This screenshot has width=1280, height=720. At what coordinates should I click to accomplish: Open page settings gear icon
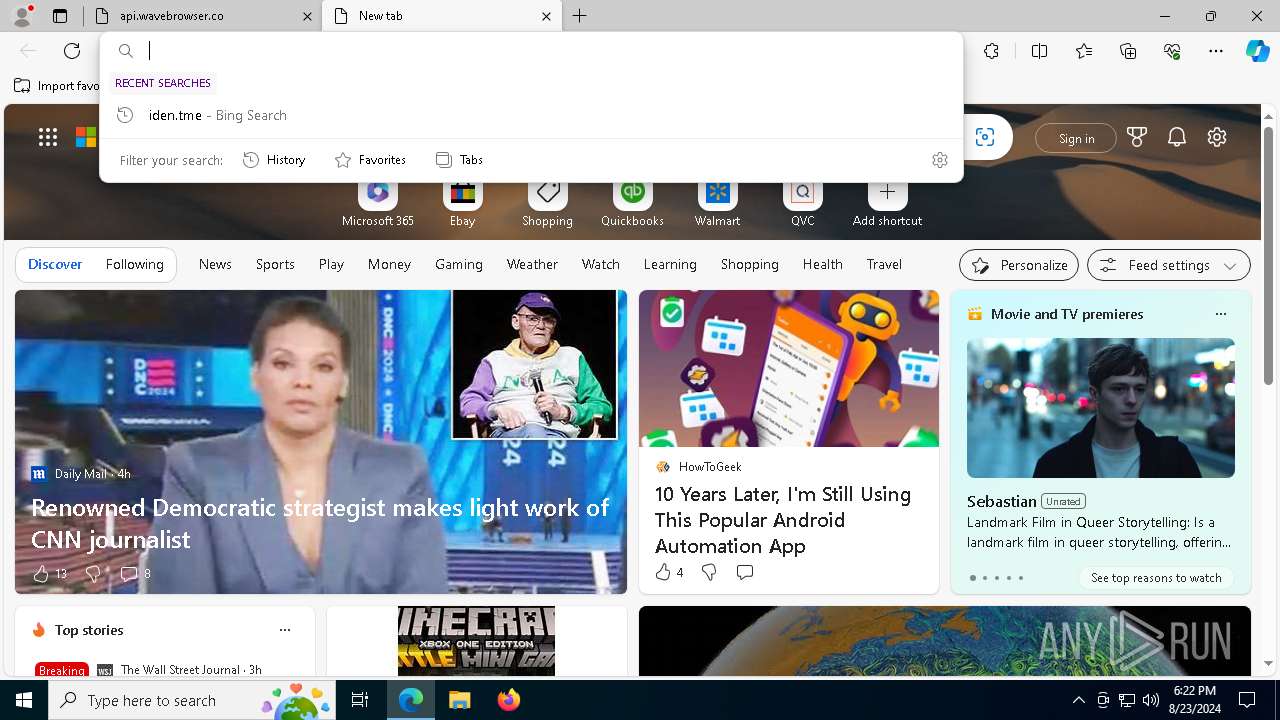tap(1217, 138)
